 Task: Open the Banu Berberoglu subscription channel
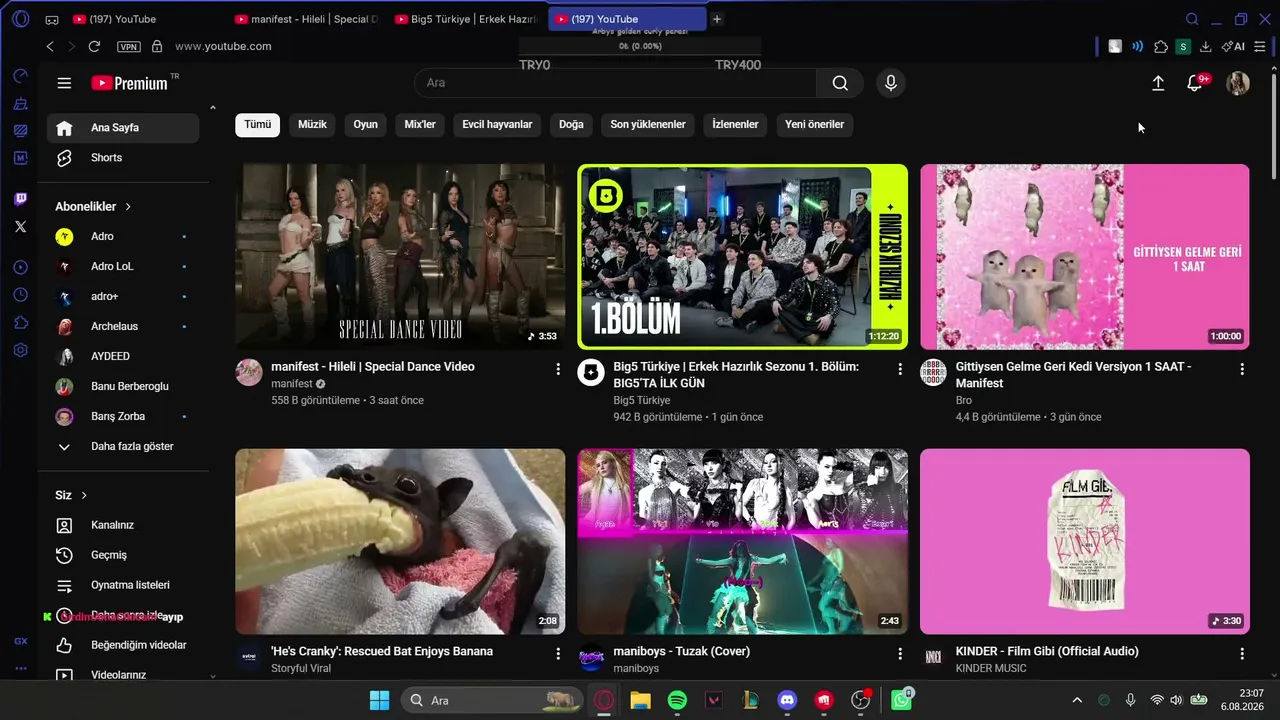pos(123,386)
